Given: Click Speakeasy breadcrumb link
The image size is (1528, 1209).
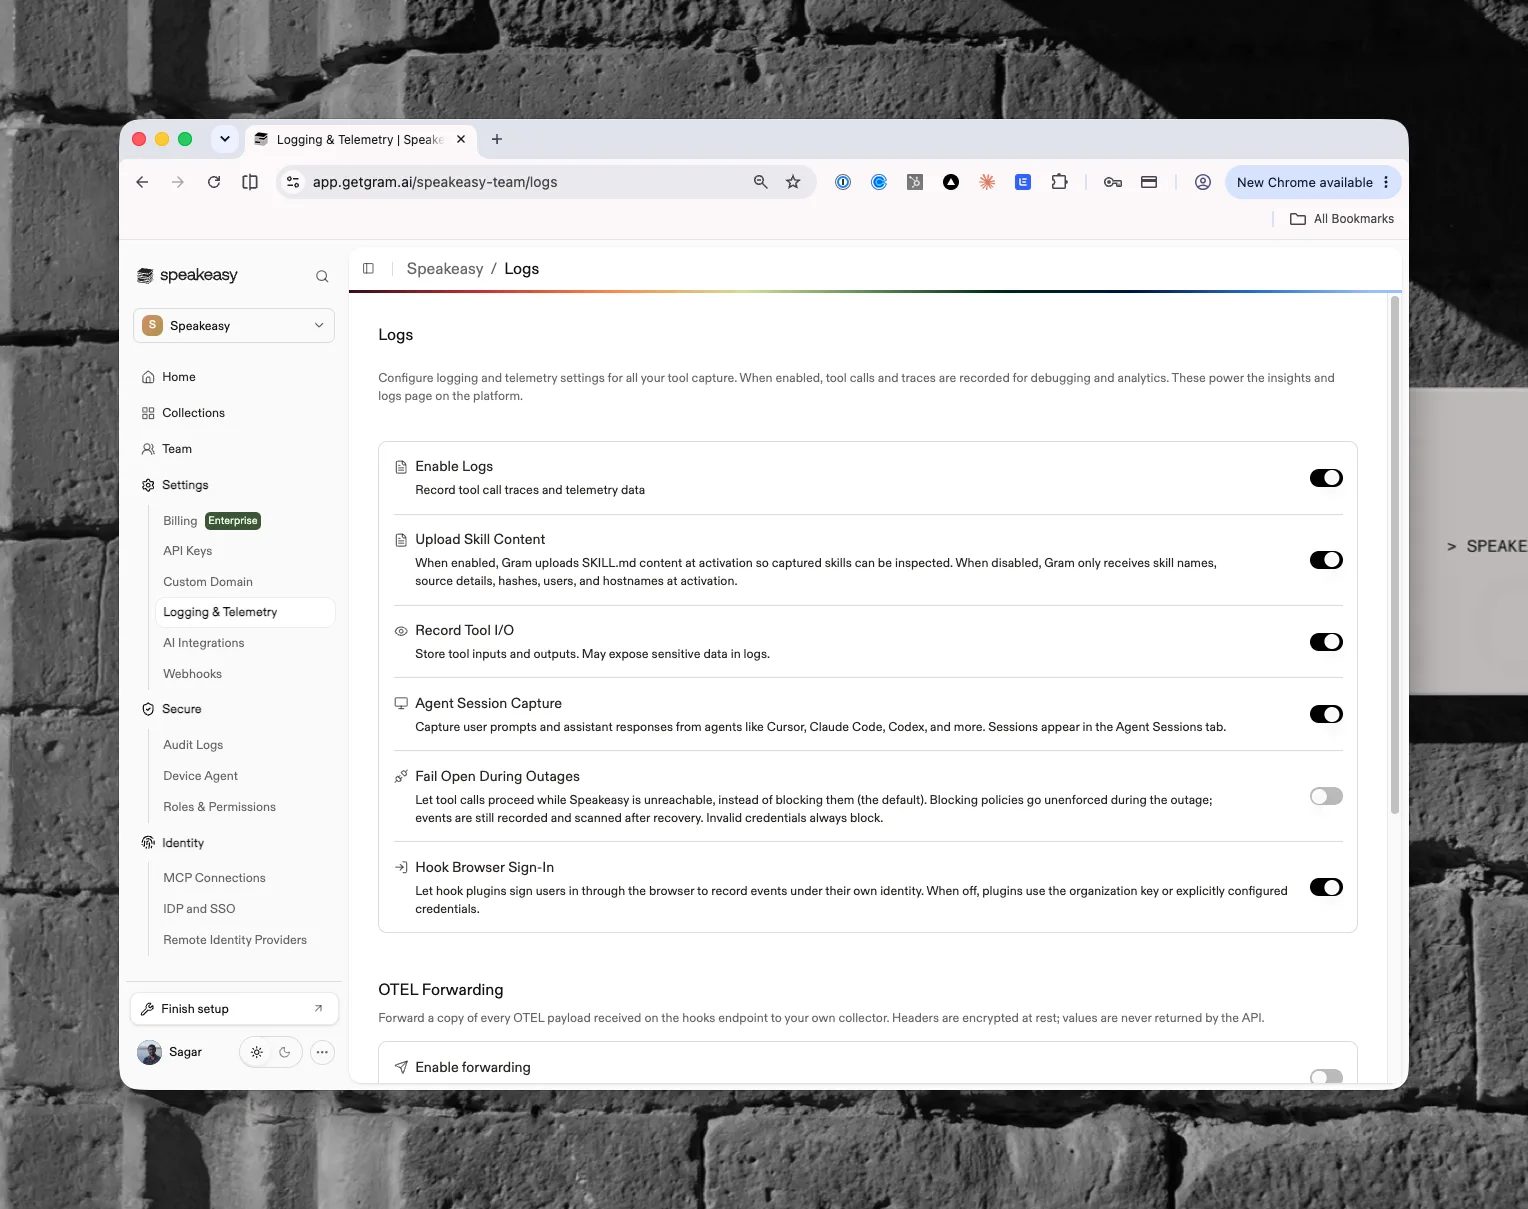Looking at the screenshot, I should (445, 269).
